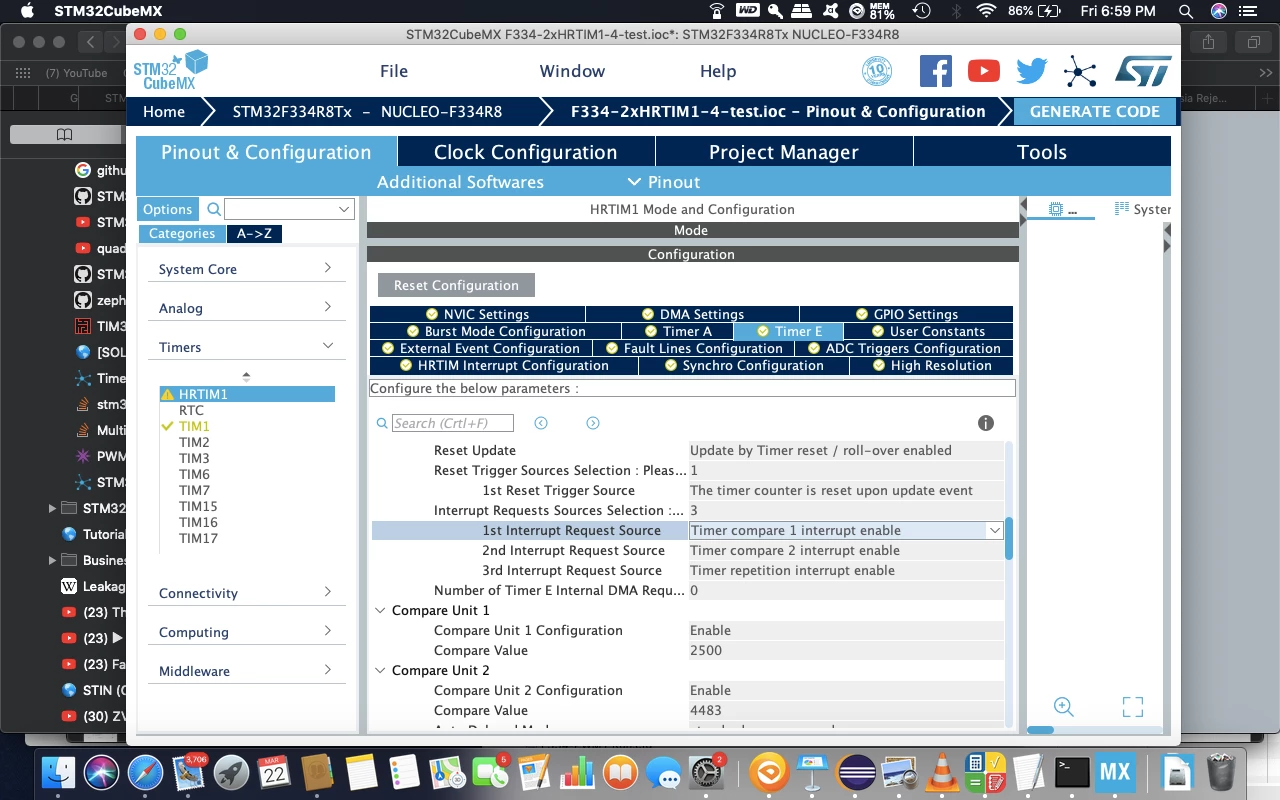The image size is (1280, 800).
Task: Open the STM32CubeMX Facebook page icon
Action: tap(936, 71)
